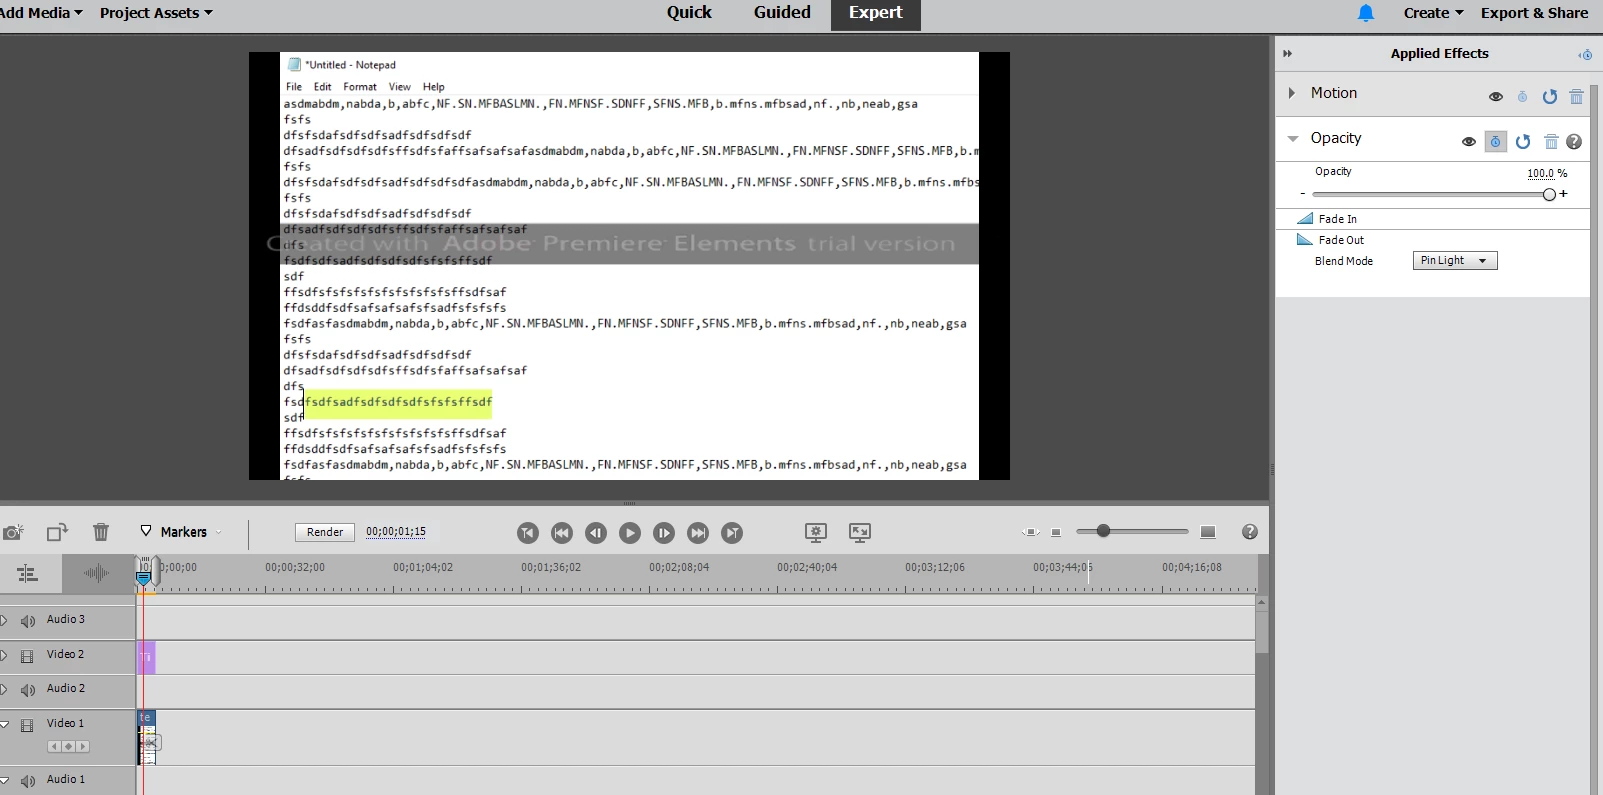
Task: Collapse Applied Effects panel double arrow
Action: tap(1288, 54)
